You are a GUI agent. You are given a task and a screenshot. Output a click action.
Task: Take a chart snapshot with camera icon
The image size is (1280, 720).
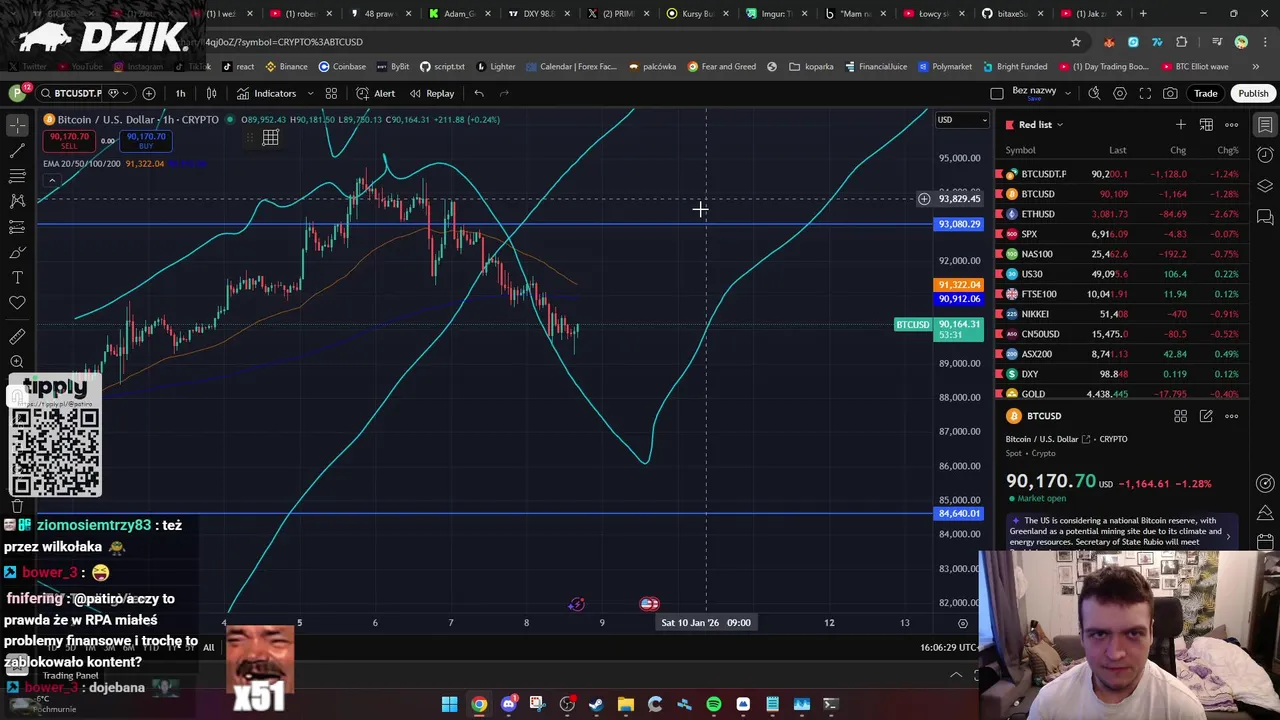pyautogui.click(x=1170, y=93)
